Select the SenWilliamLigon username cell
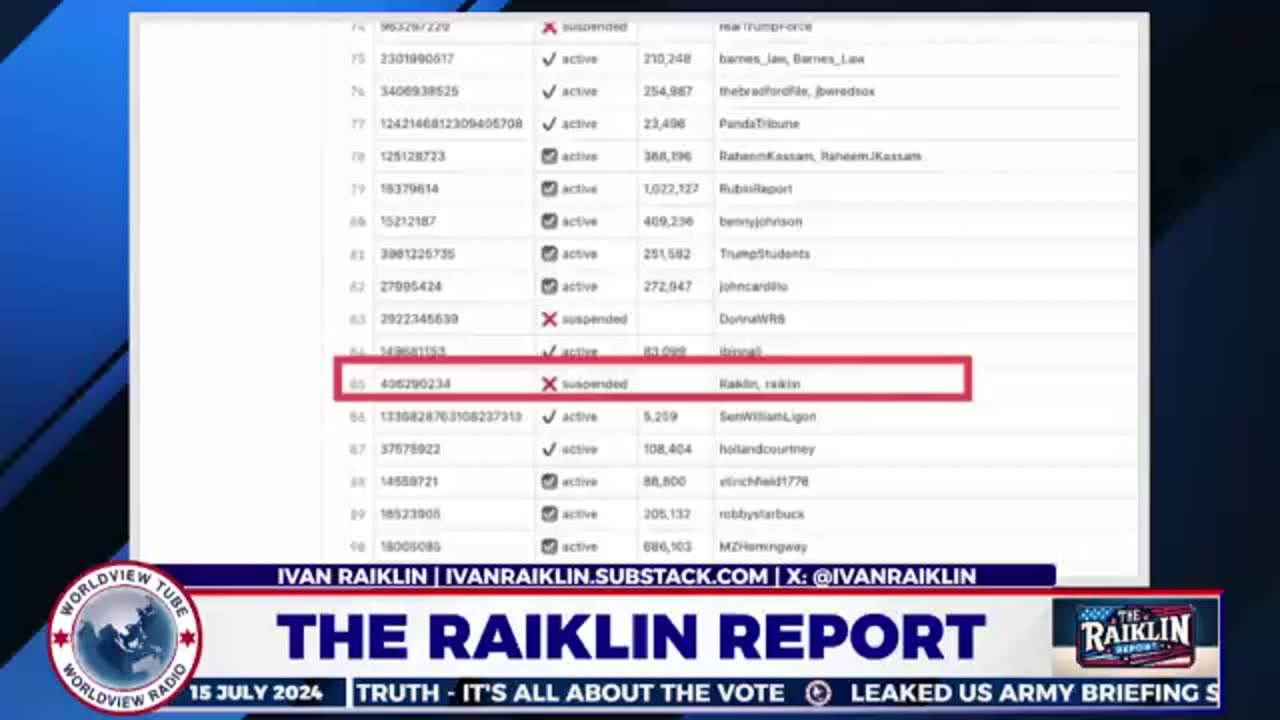This screenshot has height=720, width=1280. pos(768,416)
